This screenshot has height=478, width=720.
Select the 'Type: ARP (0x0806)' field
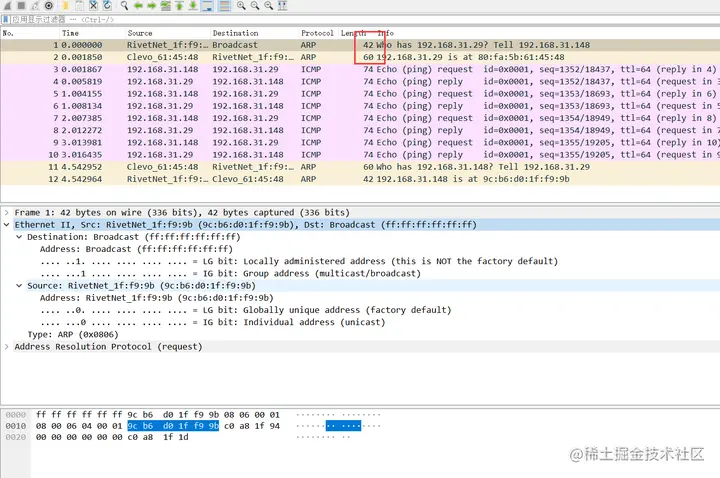tap(73, 334)
